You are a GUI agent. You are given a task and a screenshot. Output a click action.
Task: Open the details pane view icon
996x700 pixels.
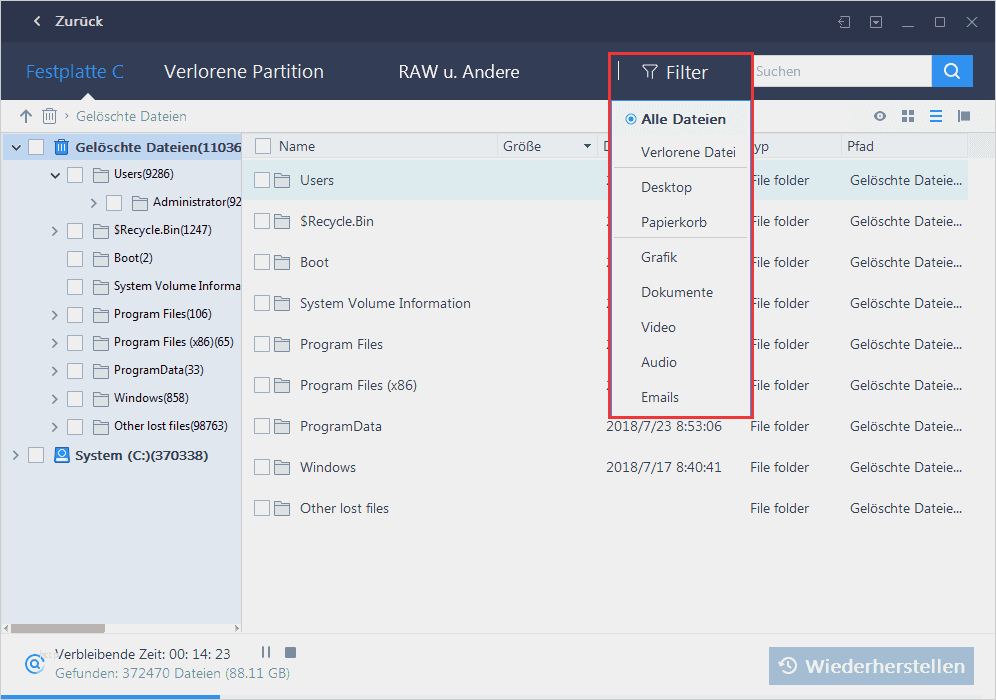tap(964, 116)
